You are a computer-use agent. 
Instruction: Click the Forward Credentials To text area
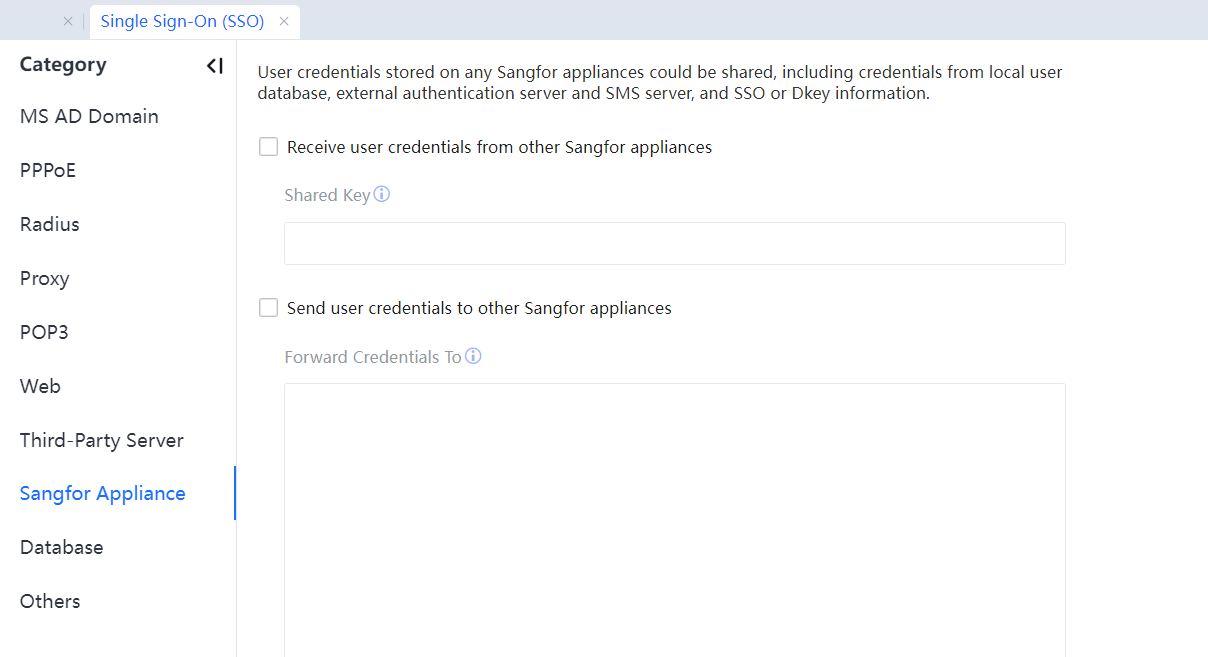pos(674,518)
